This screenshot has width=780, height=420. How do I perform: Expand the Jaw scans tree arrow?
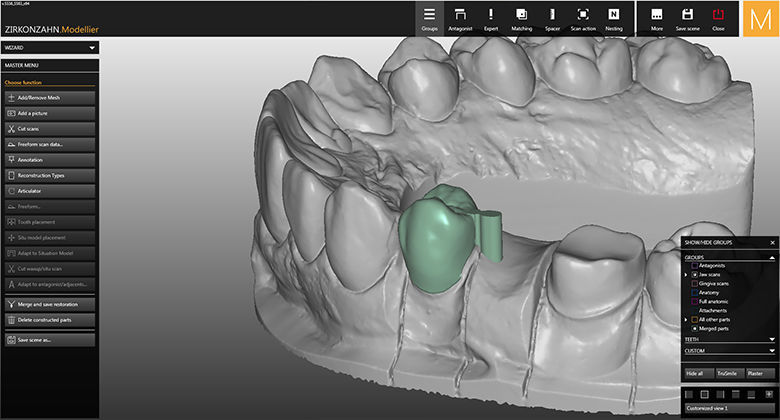click(686, 275)
